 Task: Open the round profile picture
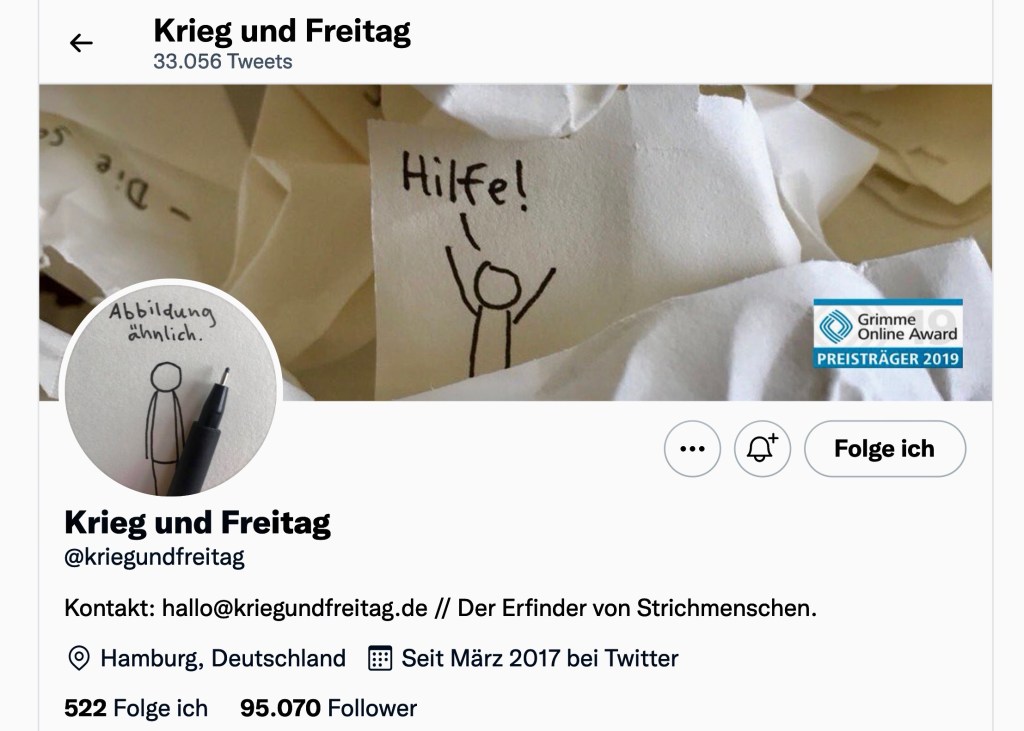pos(170,390)
